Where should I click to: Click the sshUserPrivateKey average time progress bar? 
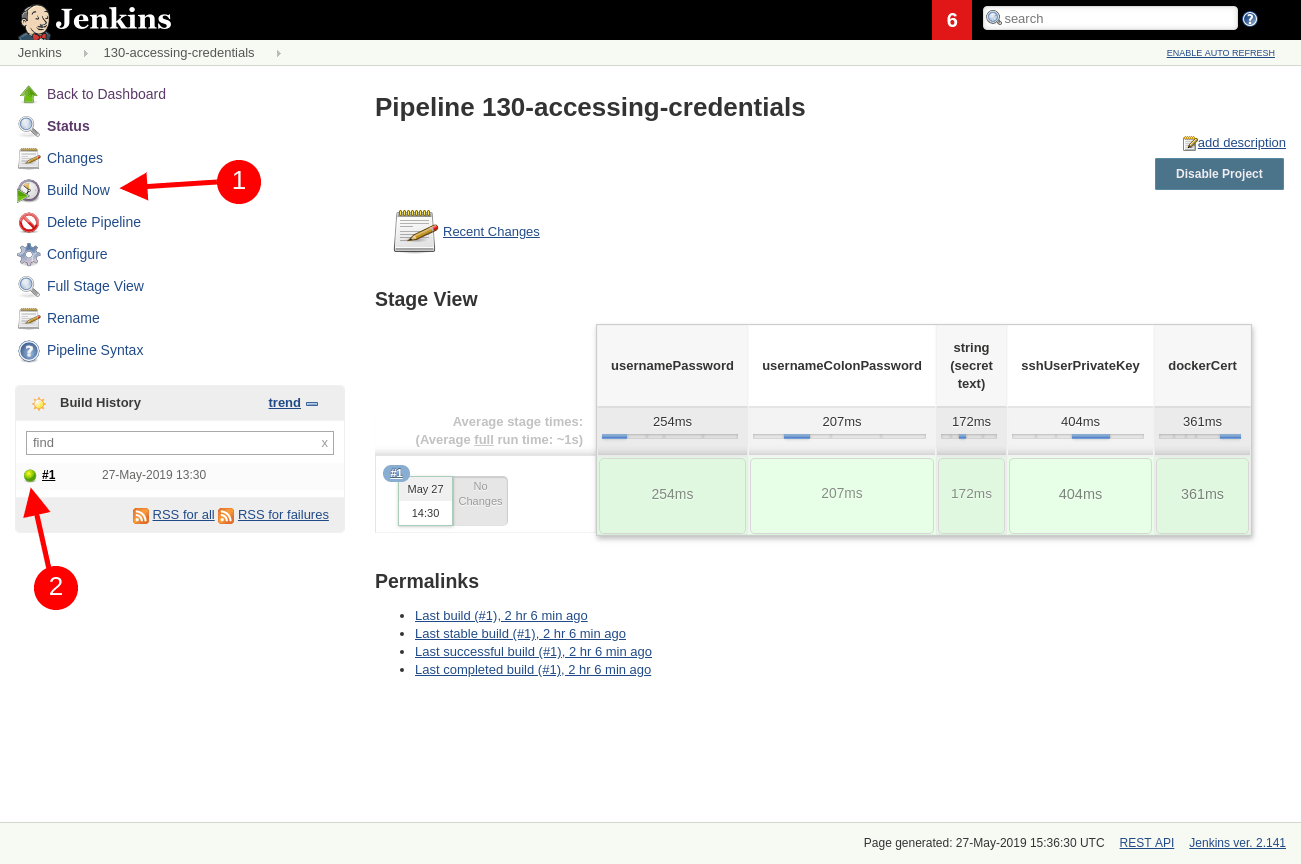click(1078, 437)
